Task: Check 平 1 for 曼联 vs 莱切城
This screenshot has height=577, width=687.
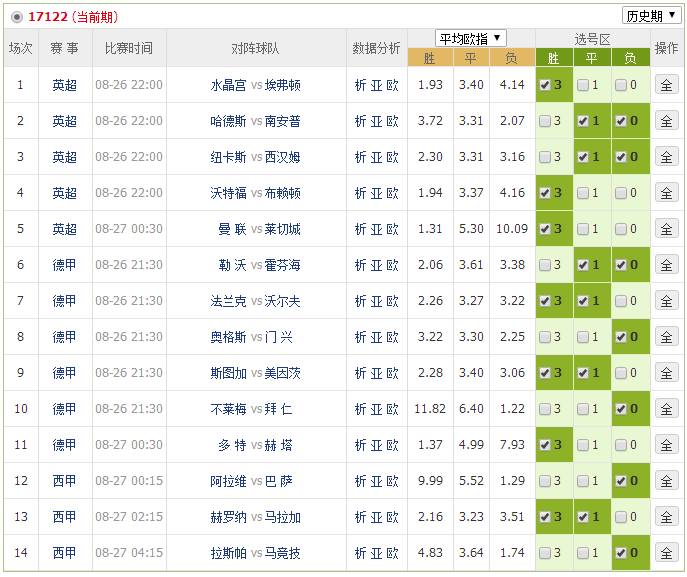Action: click(583, 229)
